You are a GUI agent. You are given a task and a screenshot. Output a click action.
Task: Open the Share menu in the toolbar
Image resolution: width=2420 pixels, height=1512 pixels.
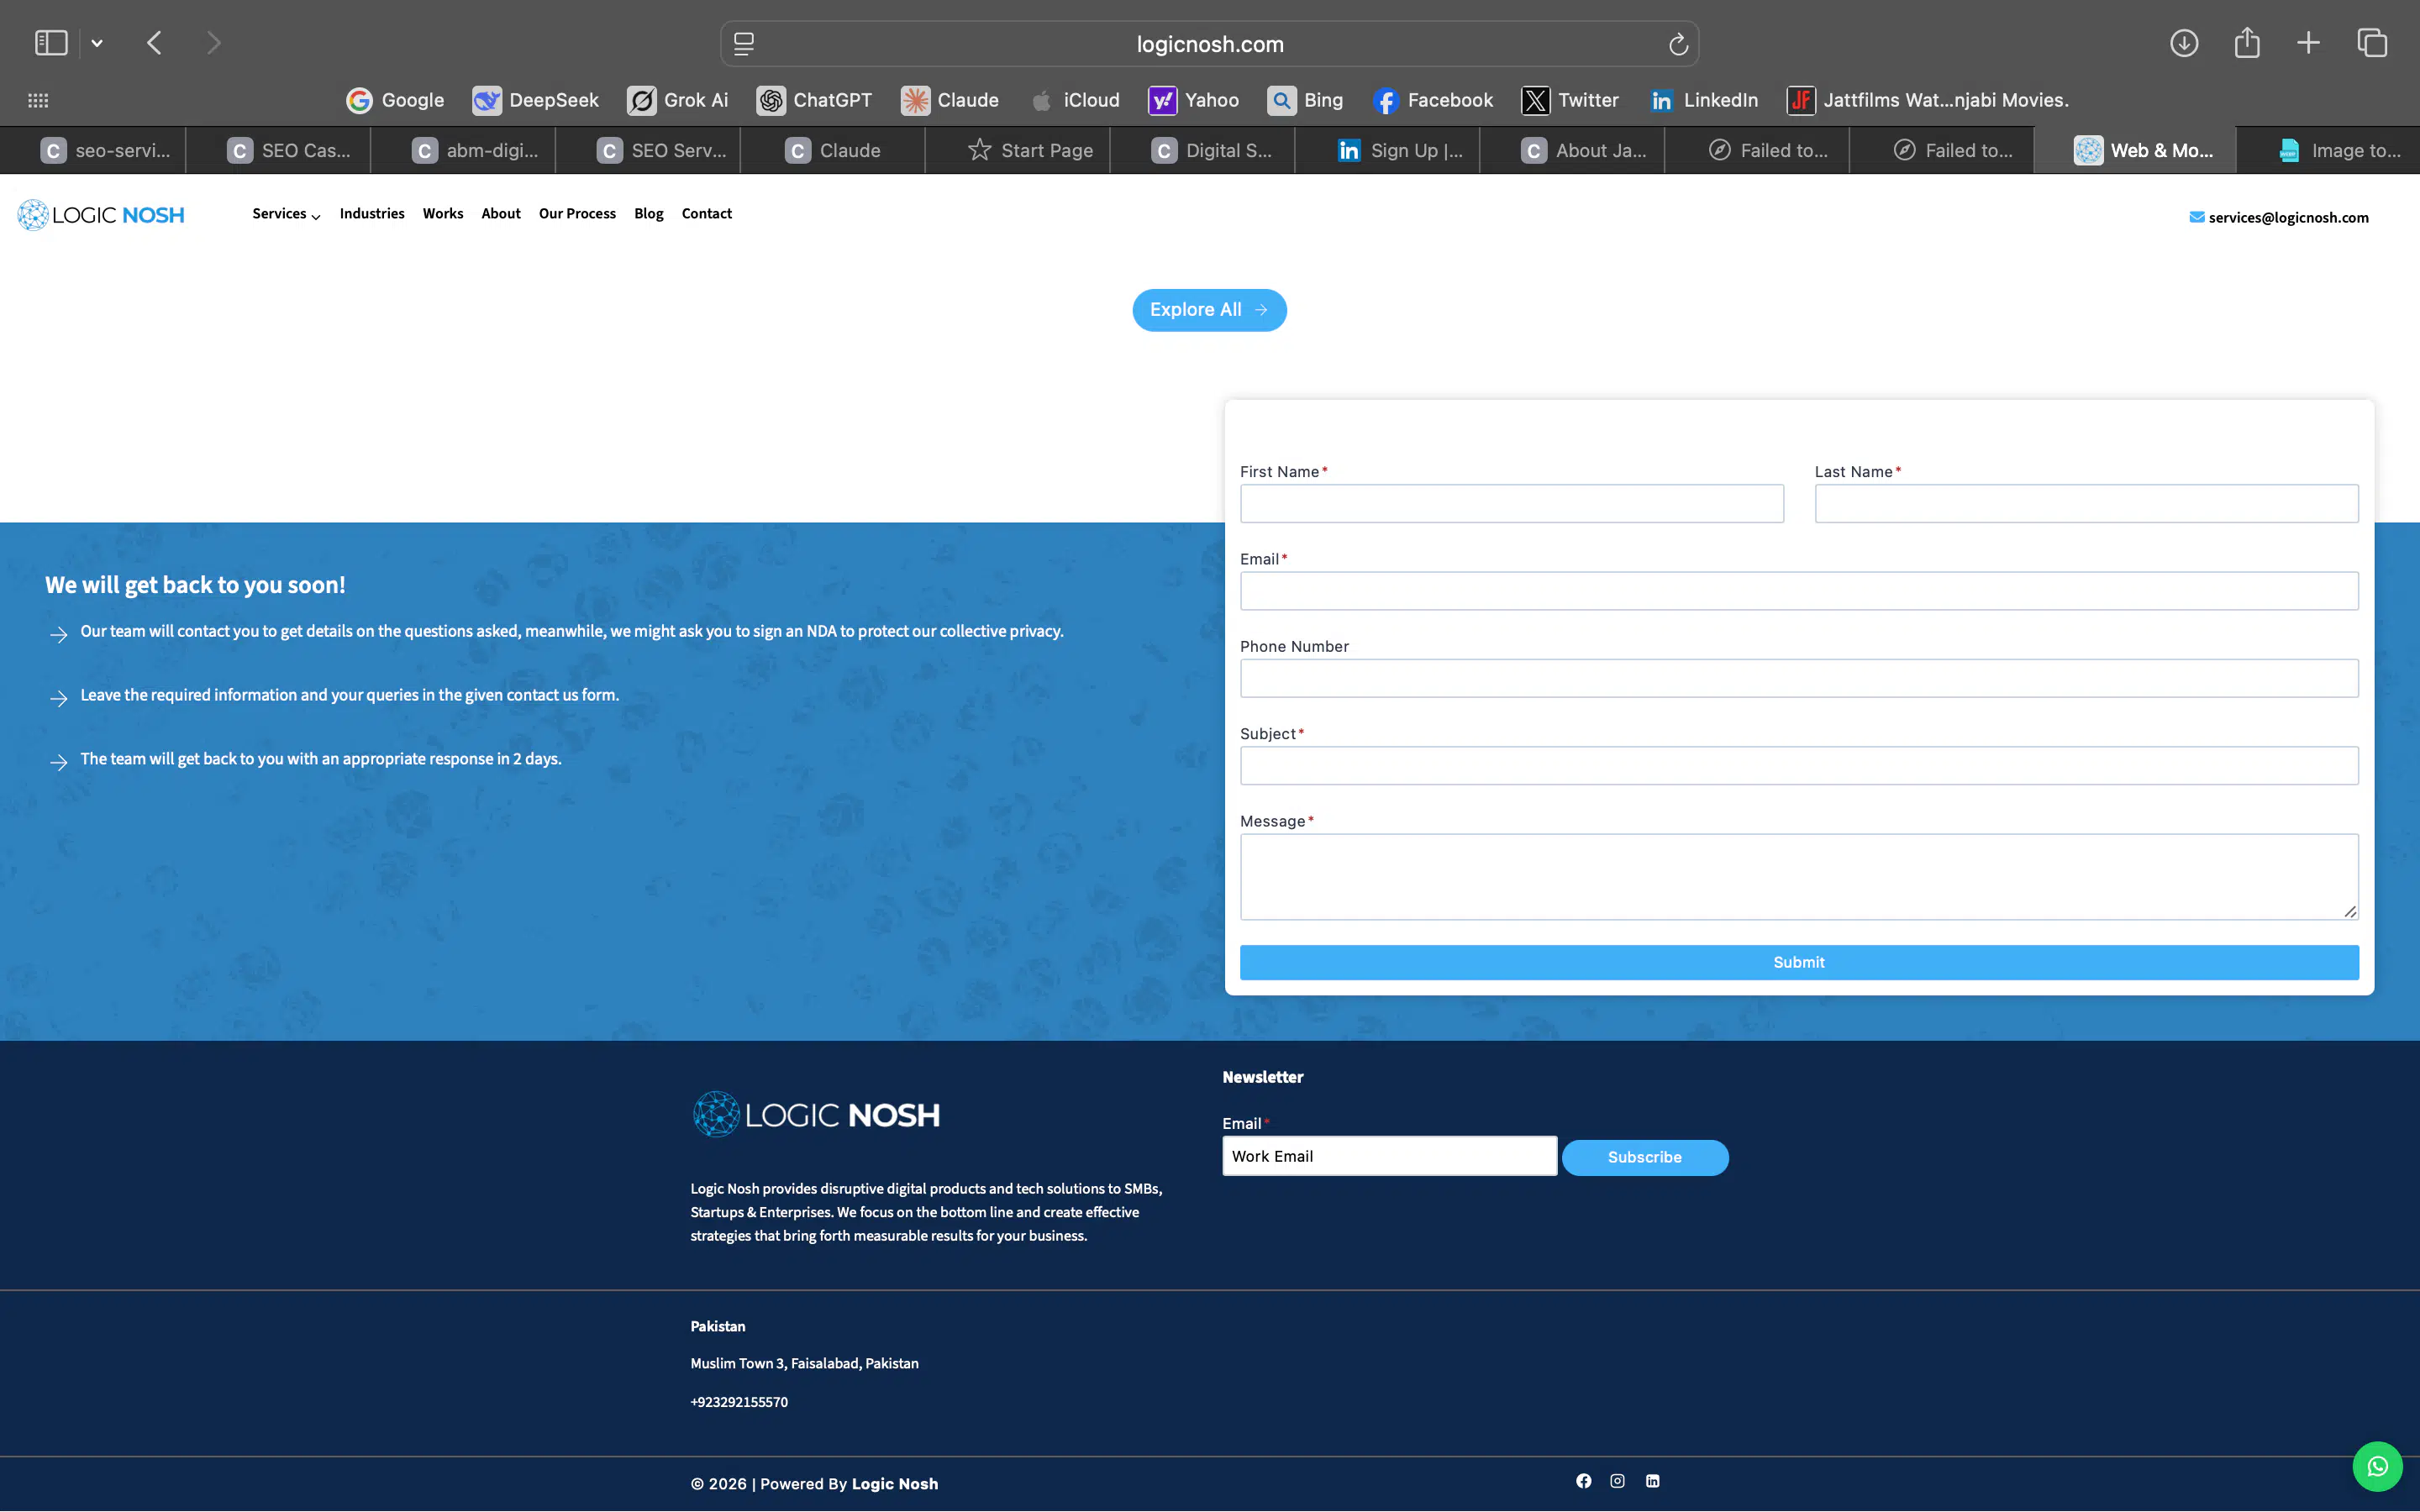click(x=2247, y=43)
